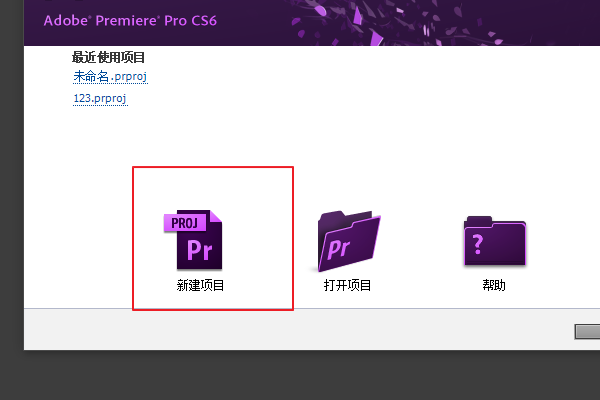
Task: Click the partially visible button in the footer
Action: tap(587, 332)
